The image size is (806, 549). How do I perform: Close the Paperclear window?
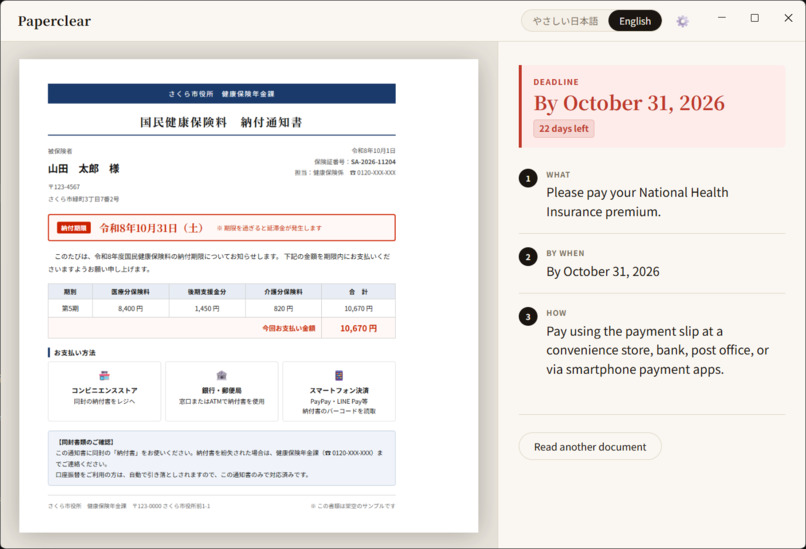click(788, 18)
